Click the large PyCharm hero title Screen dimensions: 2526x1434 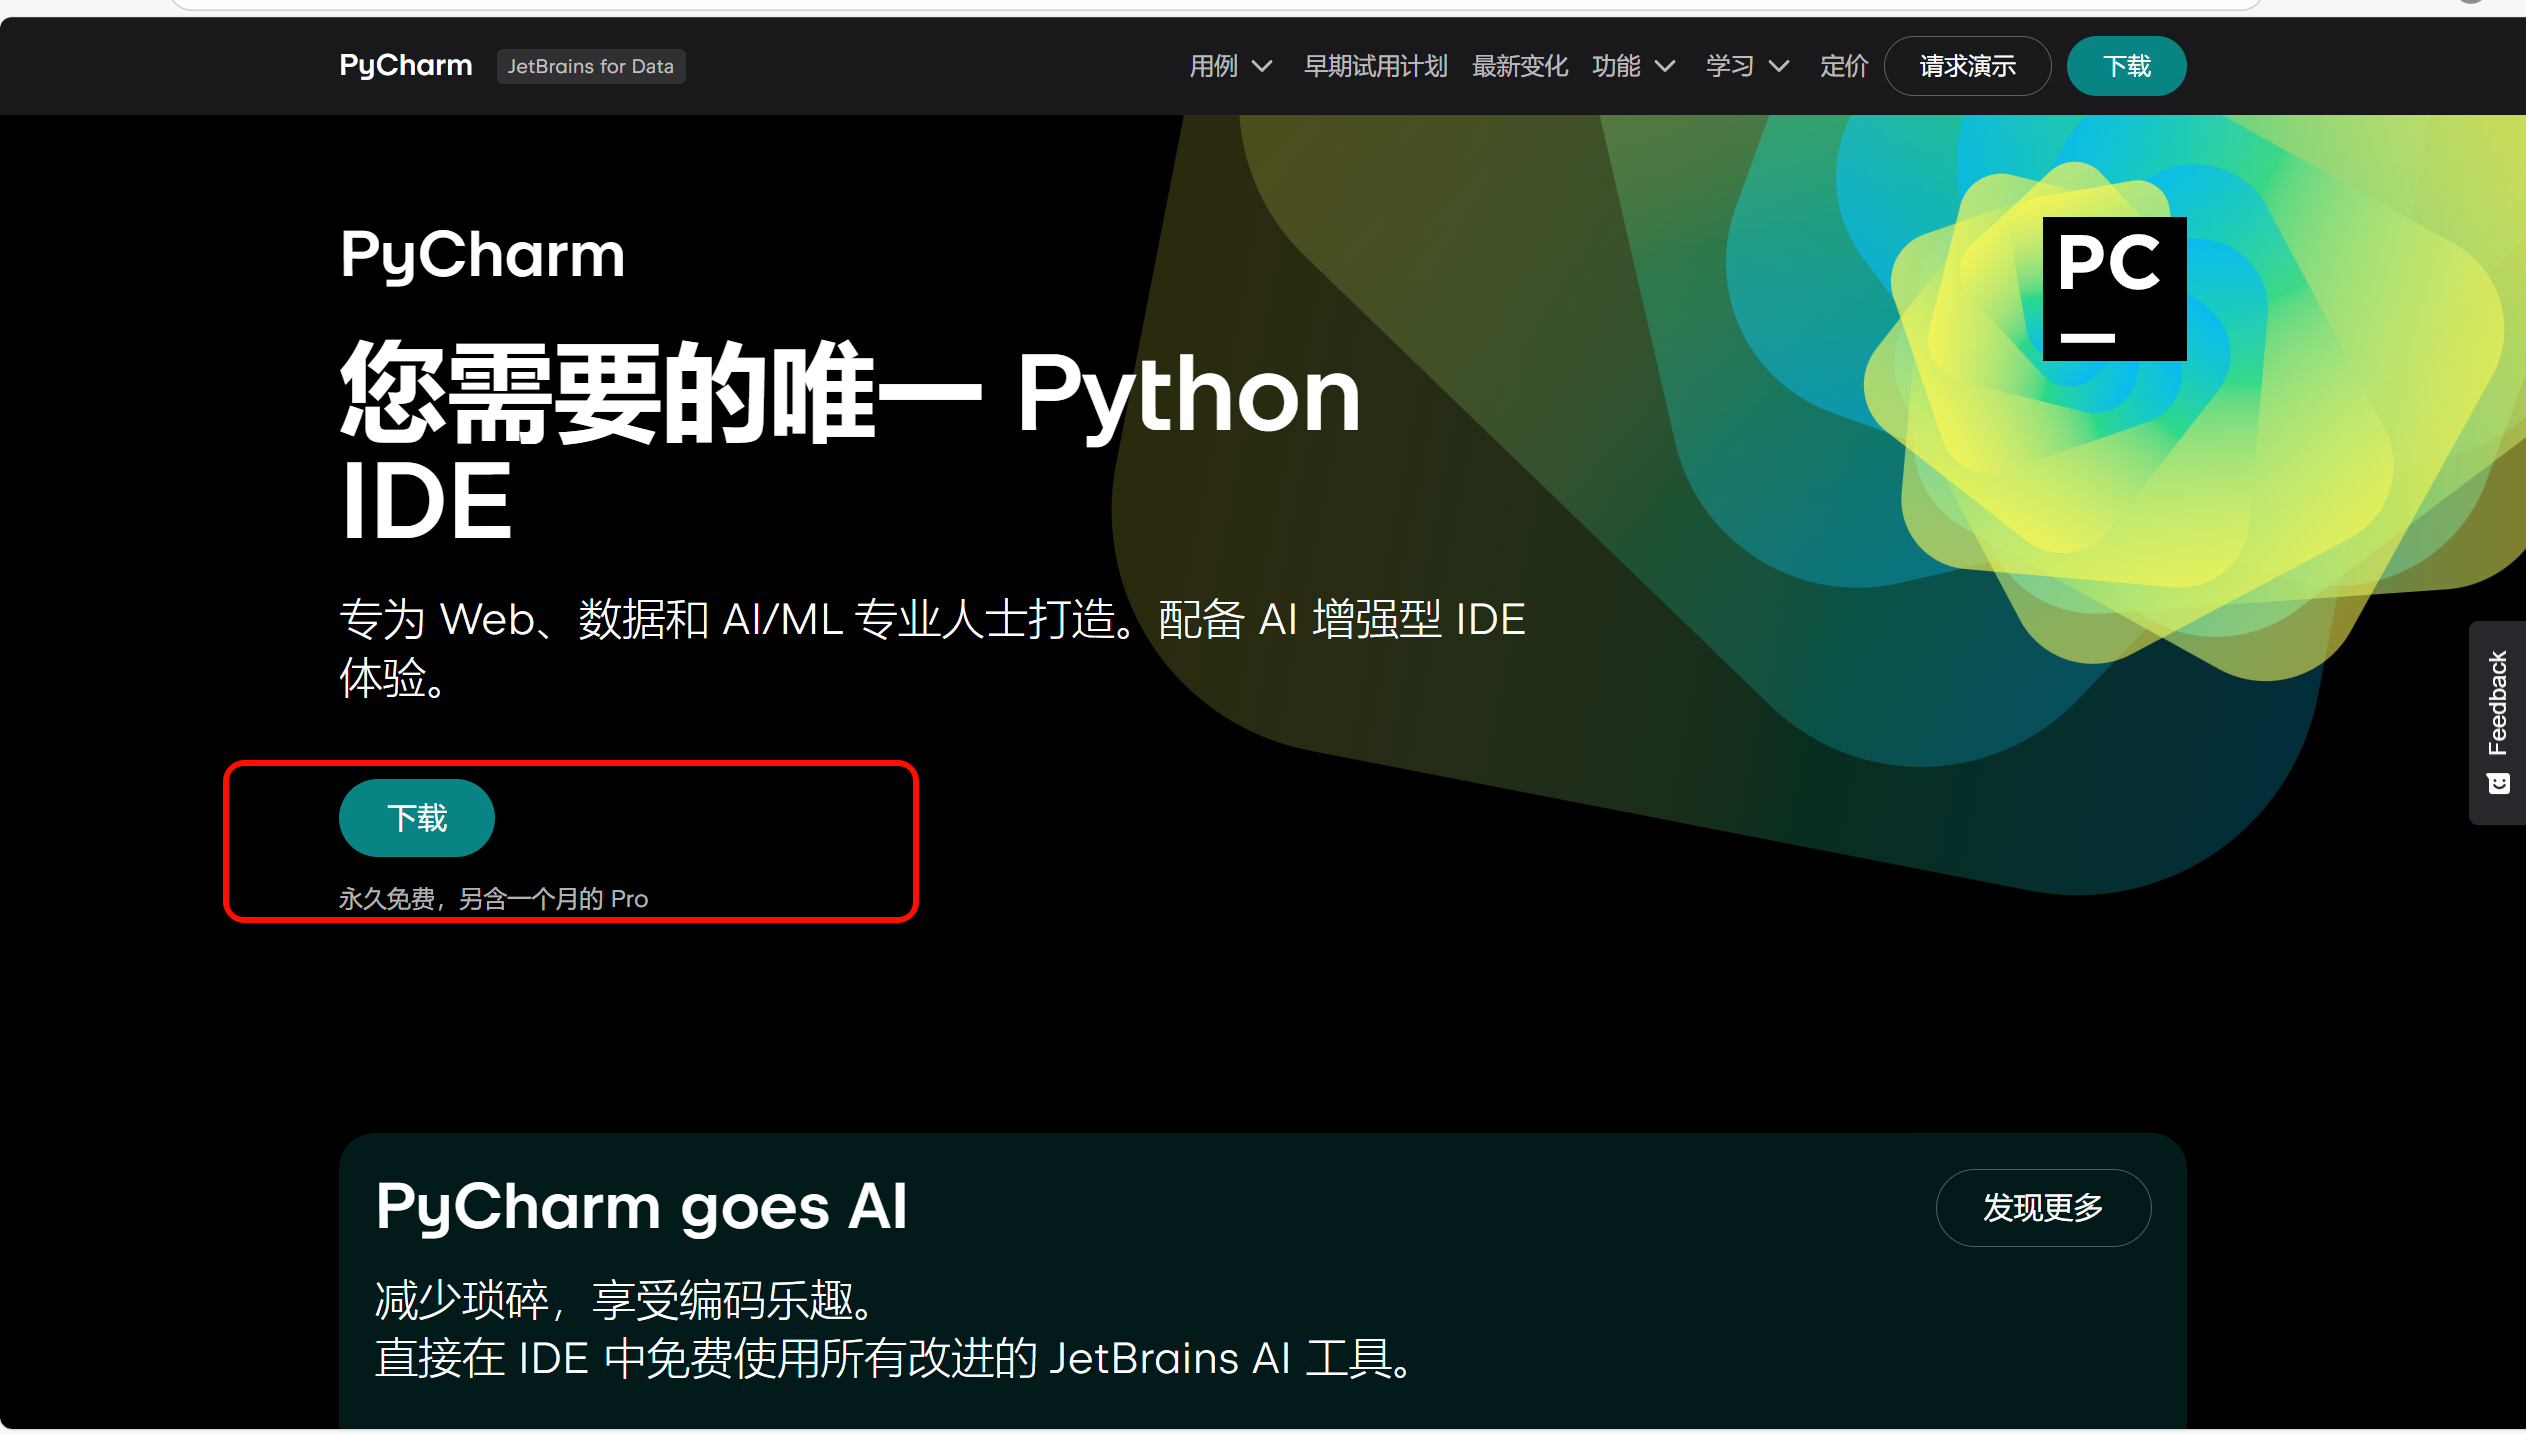pyautogui.click(x=482, y=254)
